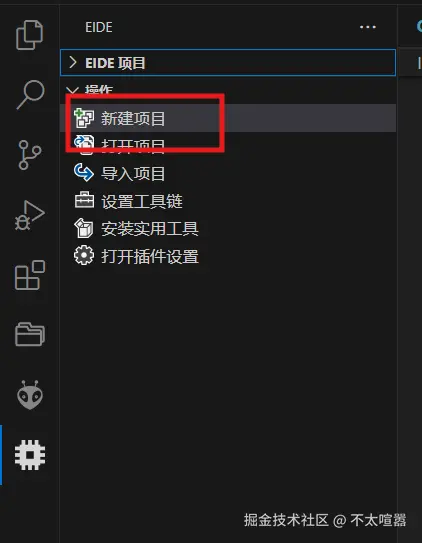Screen dimensions: 422x543
Task: Click the 新建项目 icon with green plus
Action: 84,118
